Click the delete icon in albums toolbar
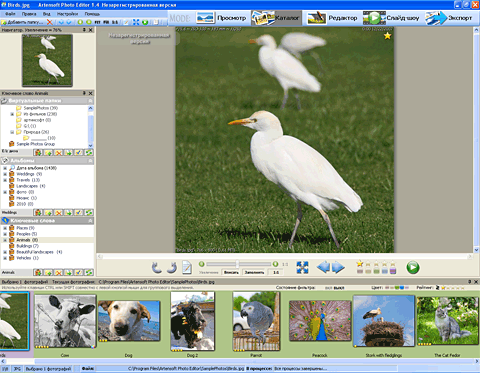Viewport: 480px width, 373px height. (x=58, y=213)
